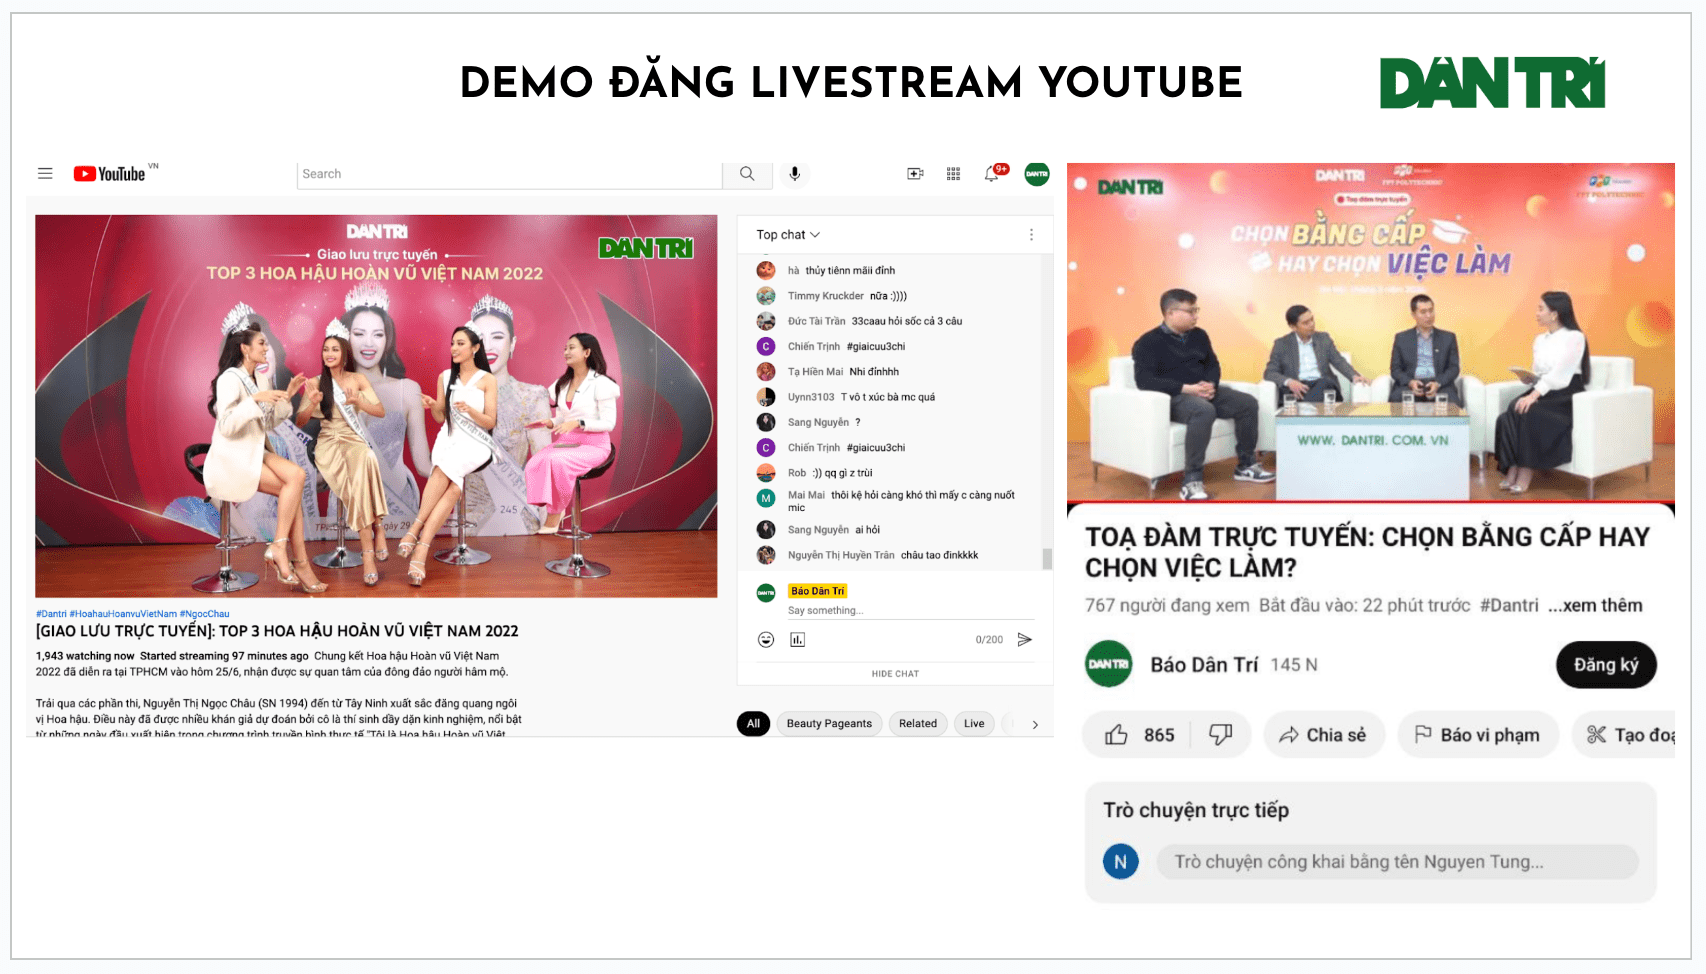Click the chat scrollbar thumb
The width and height of the screenshot is (1706, 974).
coord(1047,559)
